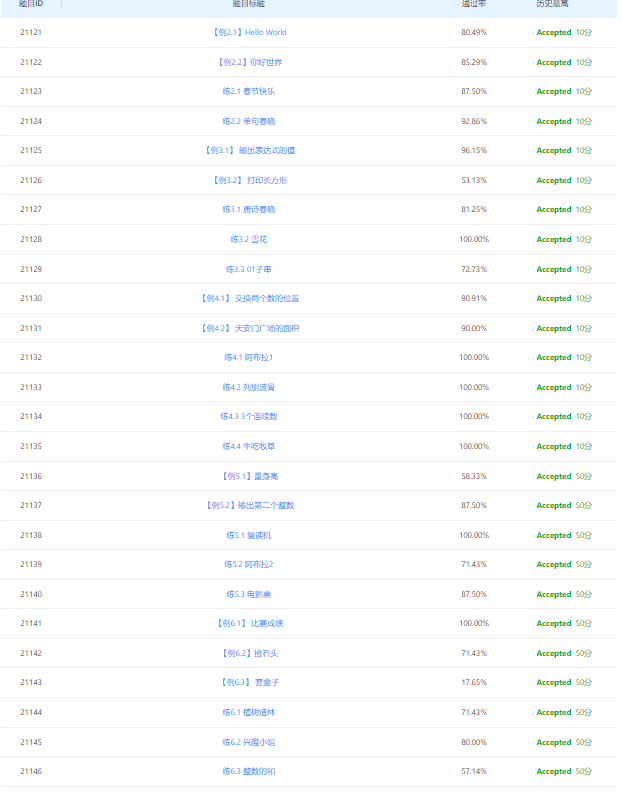Open 【例6.1】比赛成绩 problem link
The height and width of the screenshot is (794, 622).
(249, 623)
